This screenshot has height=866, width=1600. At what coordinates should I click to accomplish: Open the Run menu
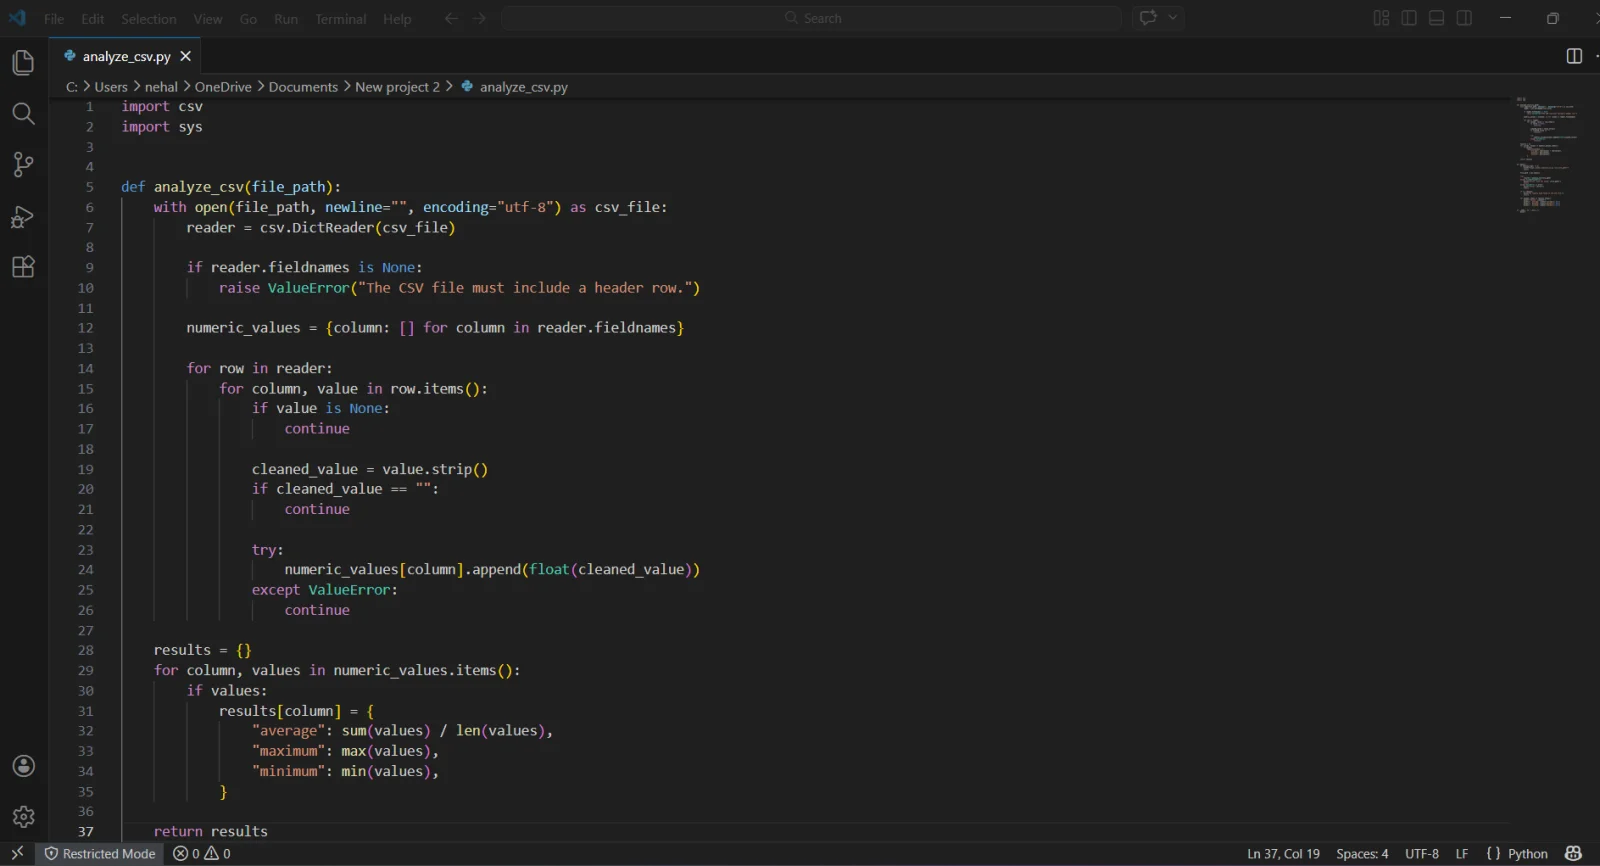286,19
